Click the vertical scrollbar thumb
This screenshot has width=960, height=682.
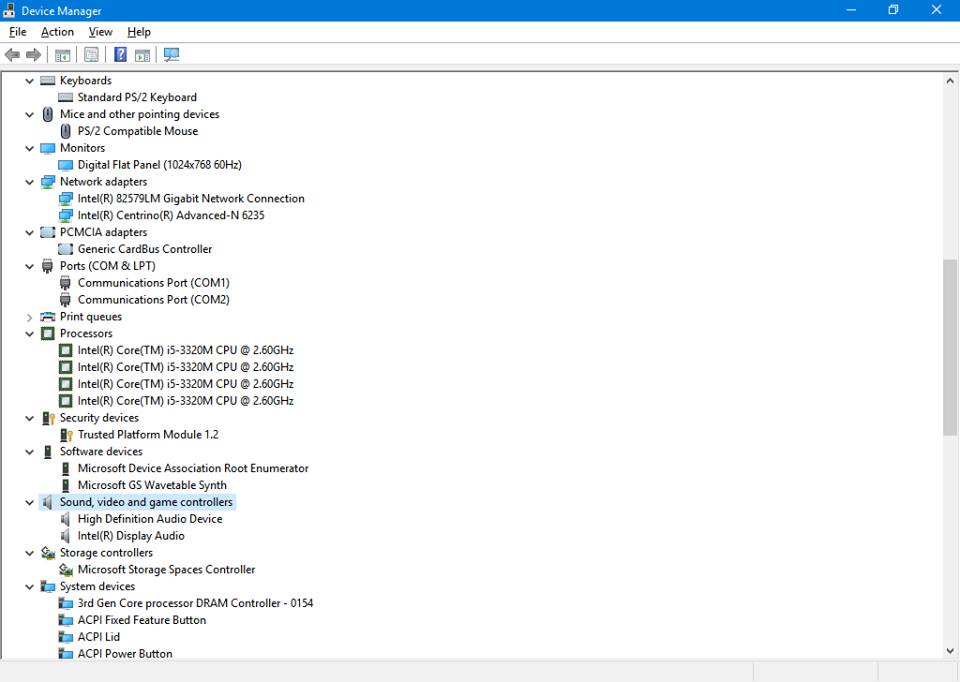coord(950,347)
